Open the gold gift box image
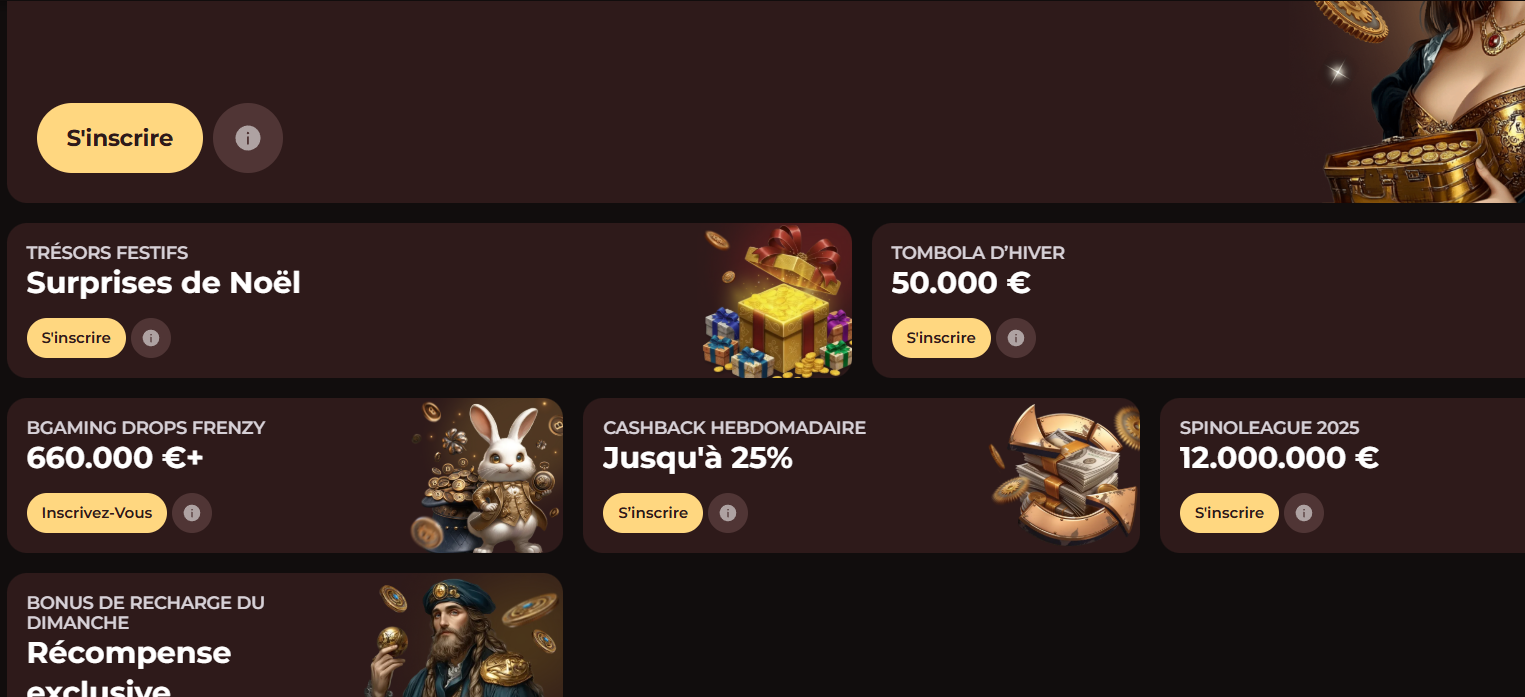Screen dimensions: 1525x697 777,301
